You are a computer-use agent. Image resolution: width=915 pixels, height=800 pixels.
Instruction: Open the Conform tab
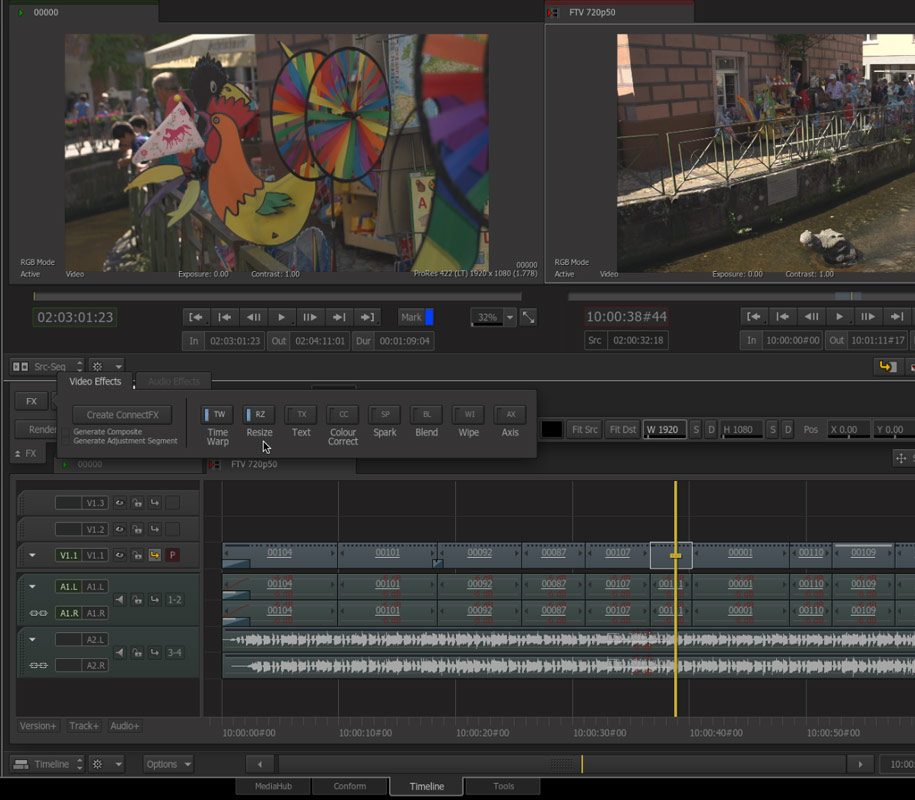[x=350, y=786]
